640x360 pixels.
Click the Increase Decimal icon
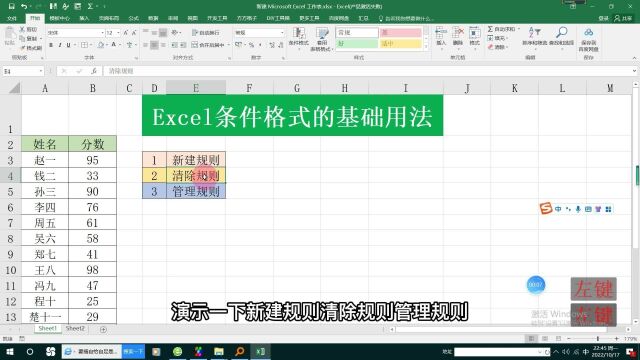point(272,45)
